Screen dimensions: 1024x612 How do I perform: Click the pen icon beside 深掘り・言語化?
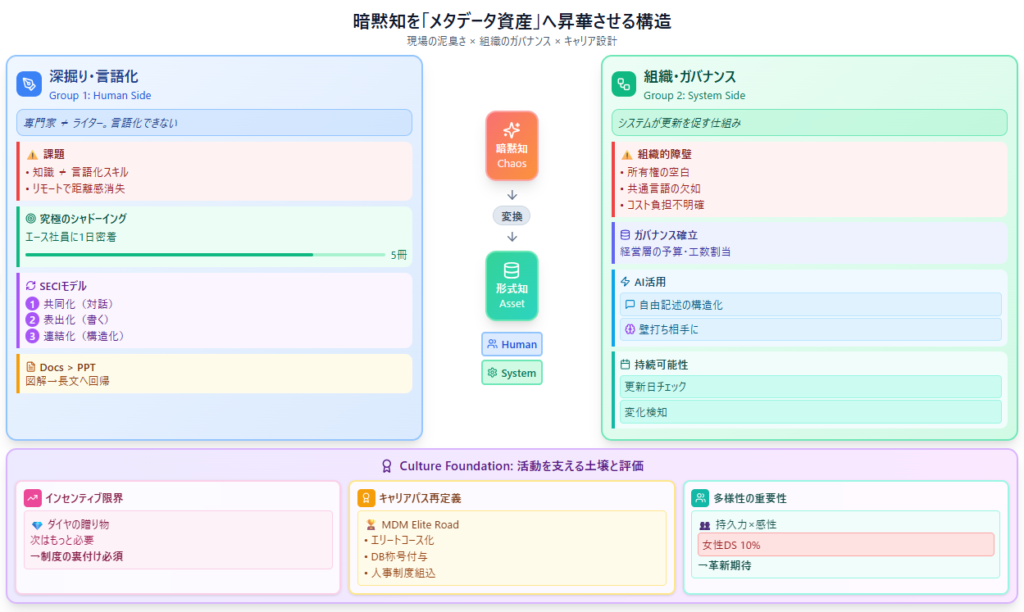tap(29, 84)
